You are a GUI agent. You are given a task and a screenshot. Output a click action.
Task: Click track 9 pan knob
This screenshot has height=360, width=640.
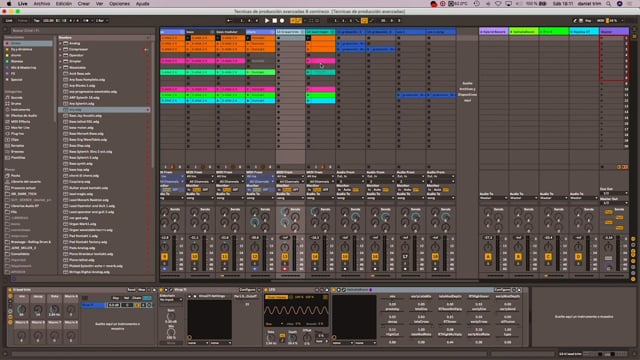[x=164, y=247]
